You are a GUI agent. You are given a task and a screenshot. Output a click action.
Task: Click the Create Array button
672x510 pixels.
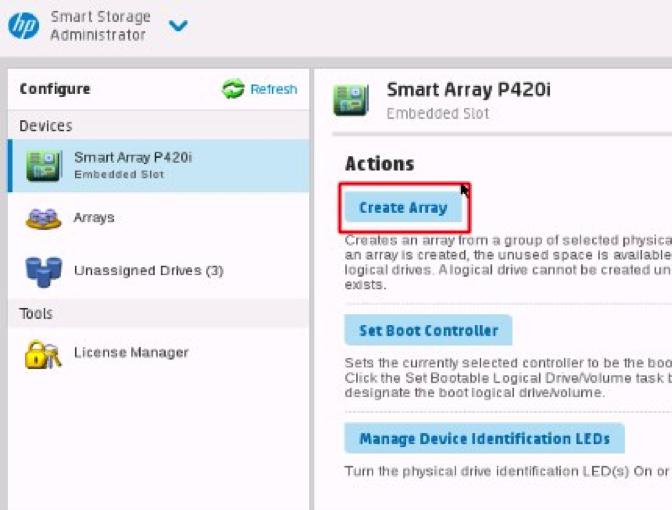point(403,207)
